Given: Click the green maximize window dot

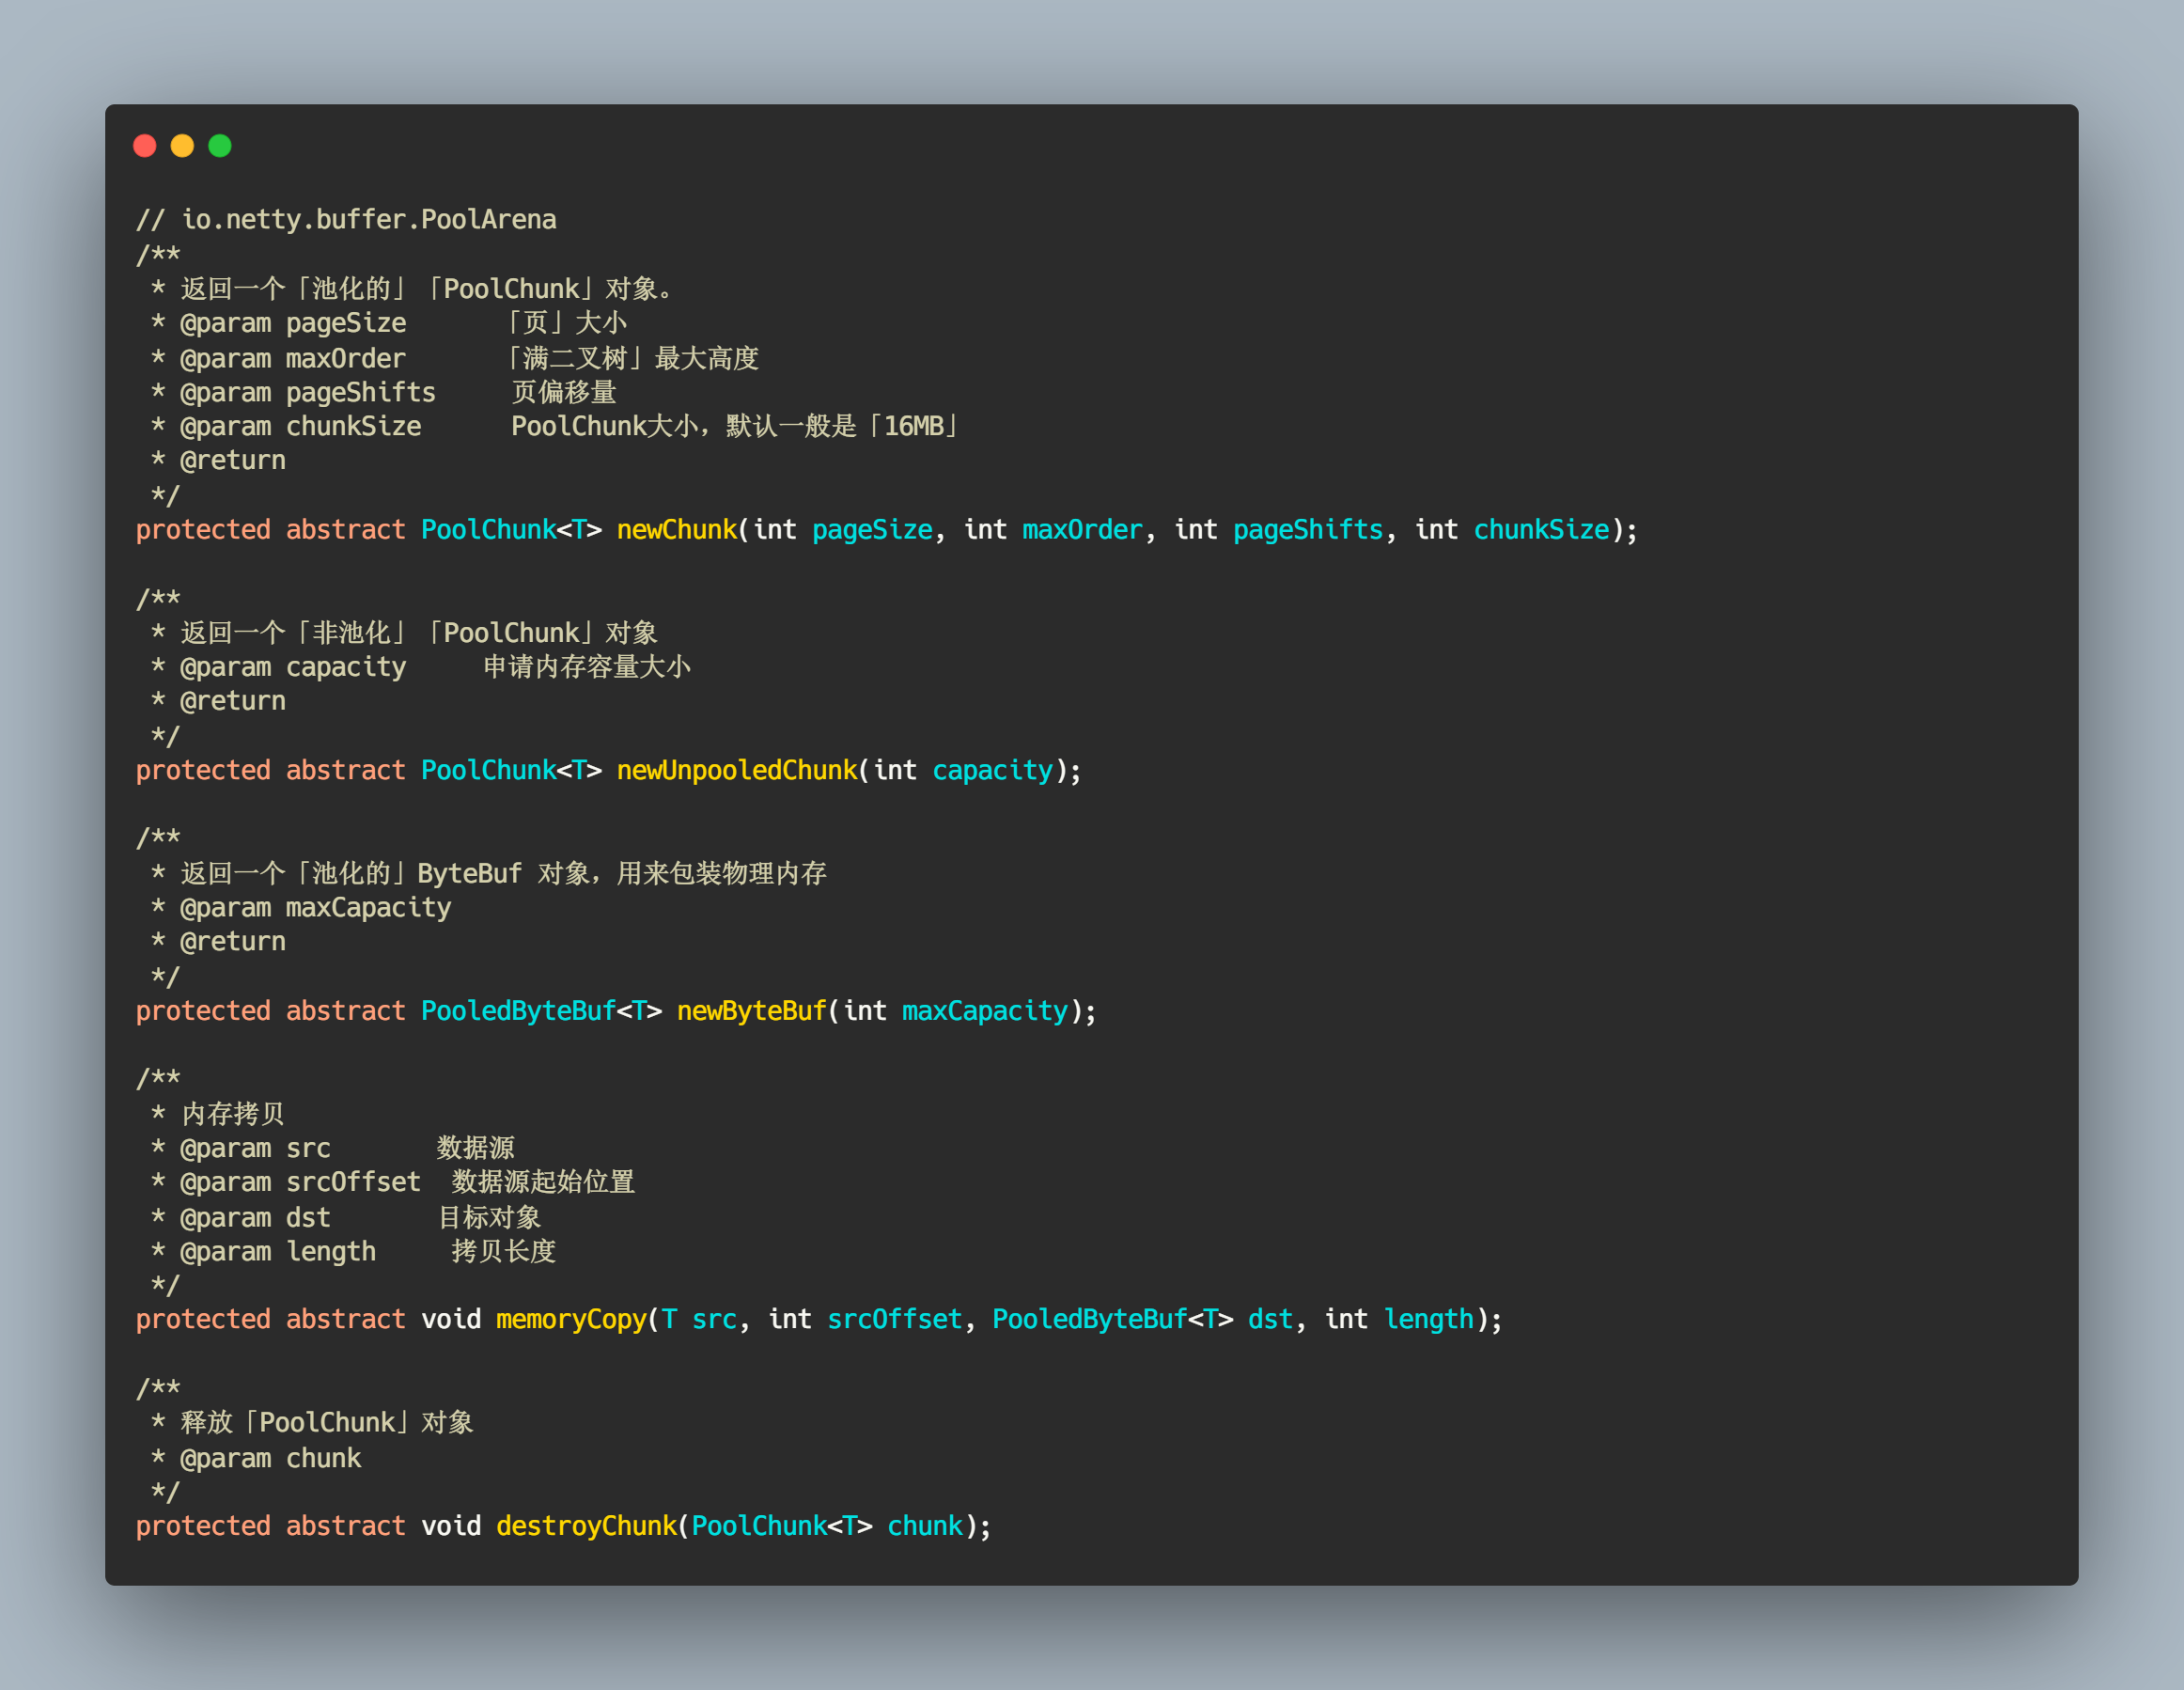Looking at the screenshot, I should pyautogui.click(x=220, y=146).
